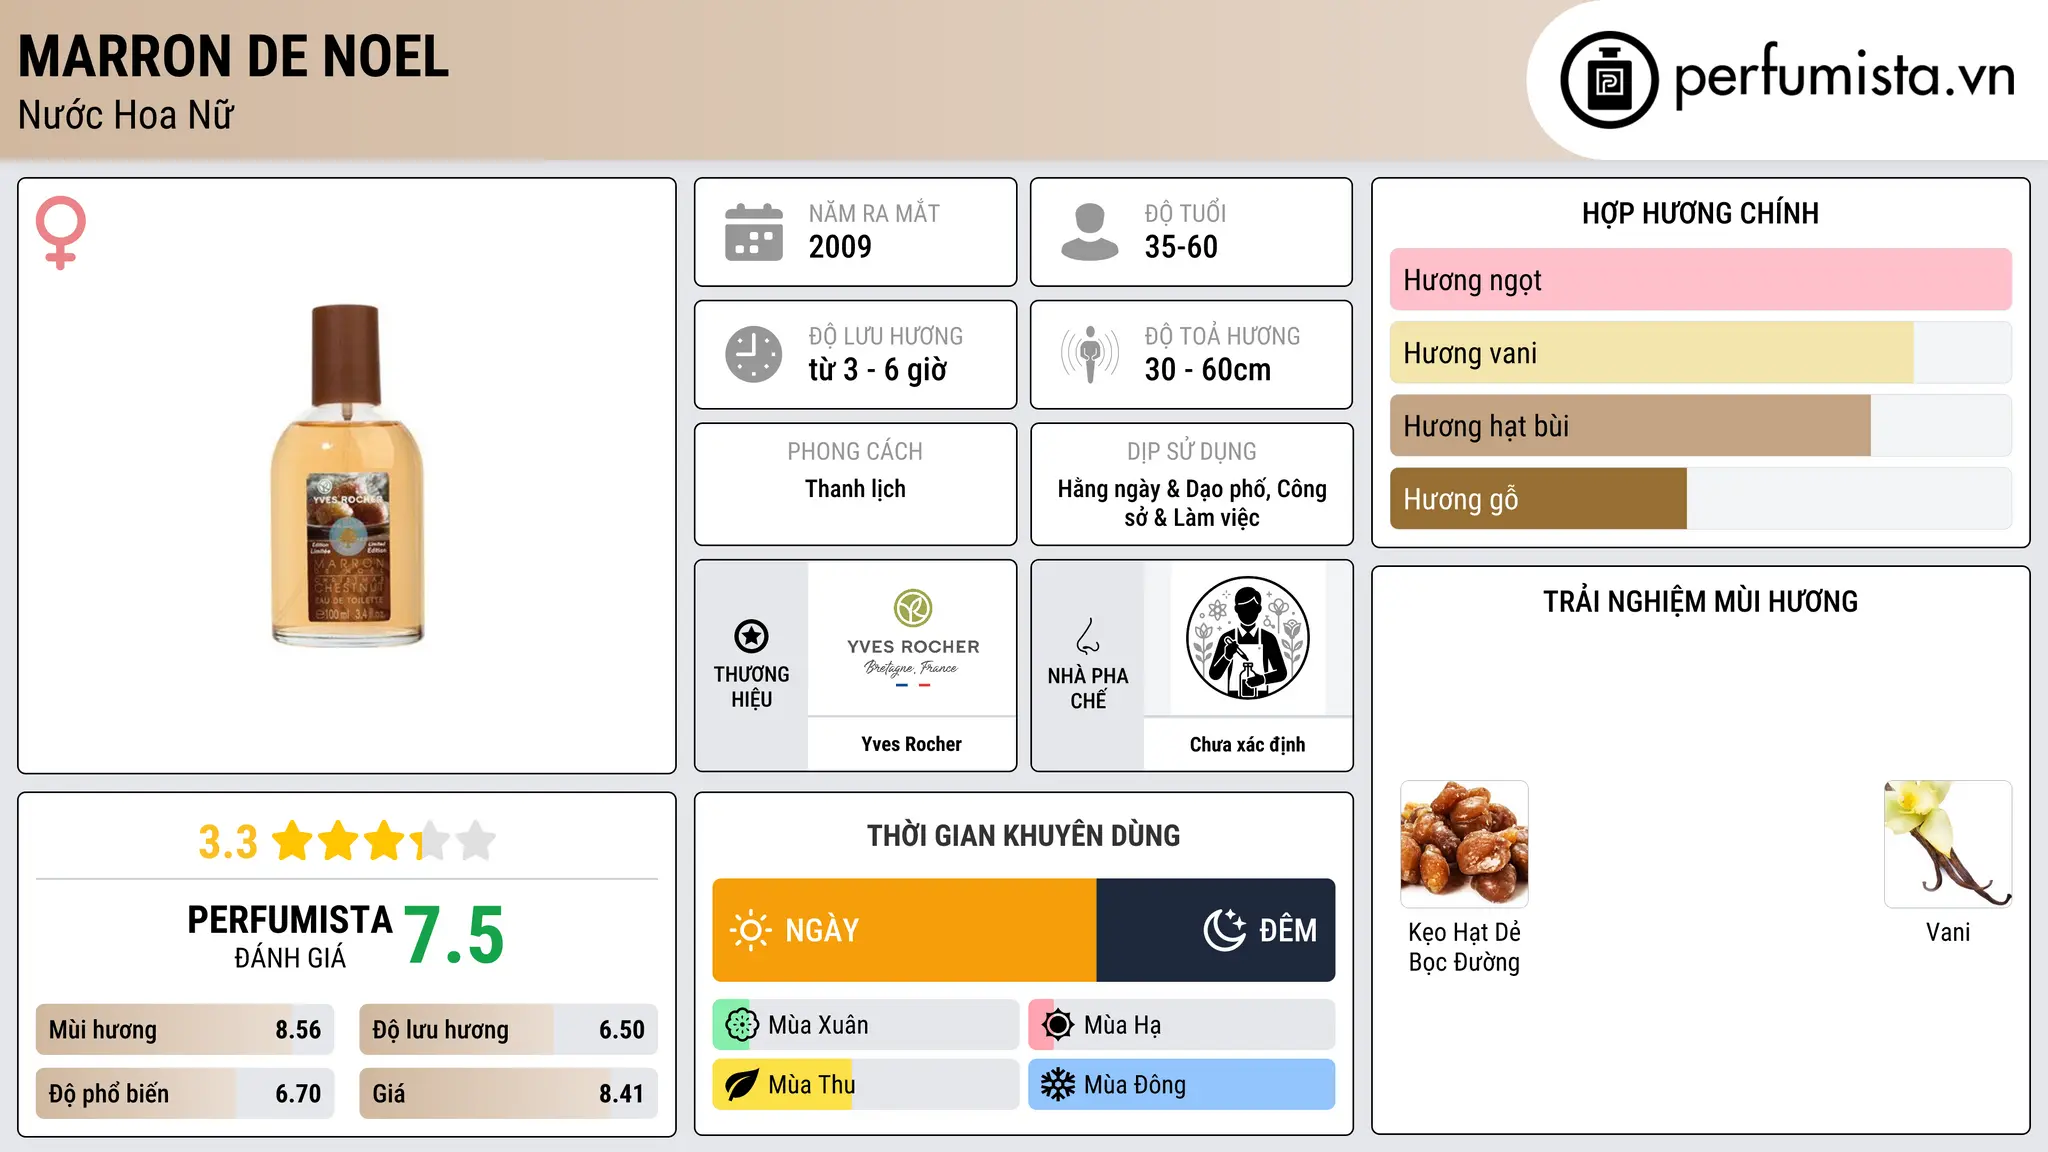Click the Mùi hương 8.56 score bar
This screenshot has height=1152, width=2048.
coord(185,1030)
